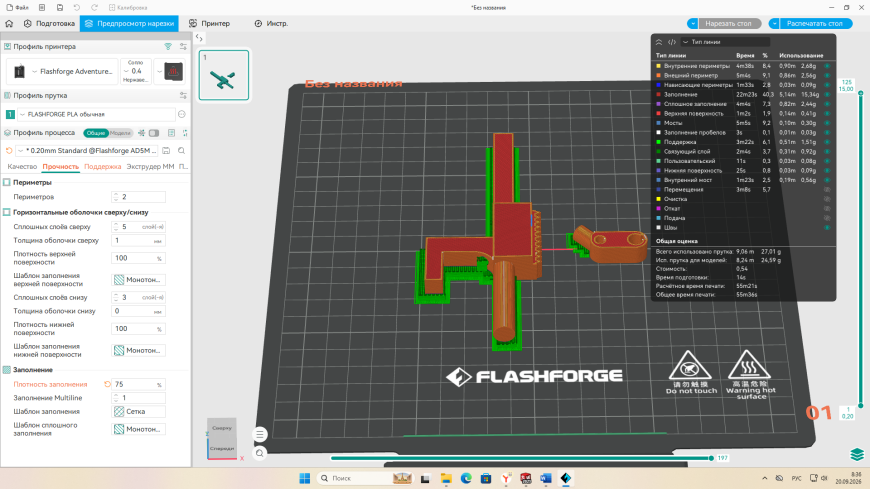This screenshot has width=870, height=489.
Task: Open the Шаблон сплошного заполнения dropdown
Action: click(138, 429)
